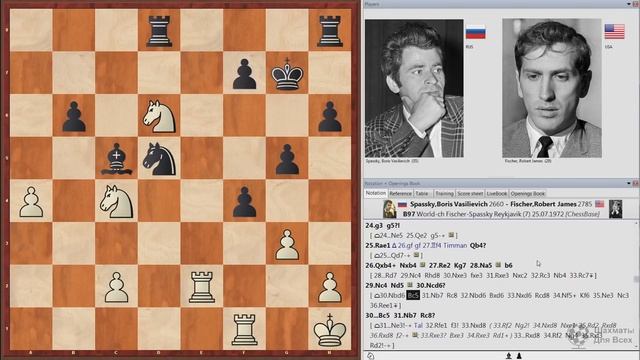Click main line move Rc8?
The height and width of the screenshot is (360, 640).
tap(427, 315)
